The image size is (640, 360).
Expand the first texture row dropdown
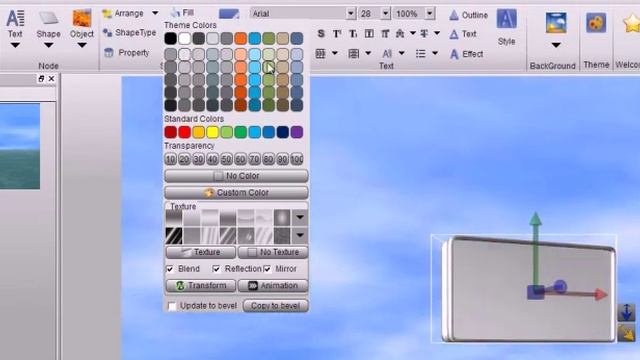300,218
